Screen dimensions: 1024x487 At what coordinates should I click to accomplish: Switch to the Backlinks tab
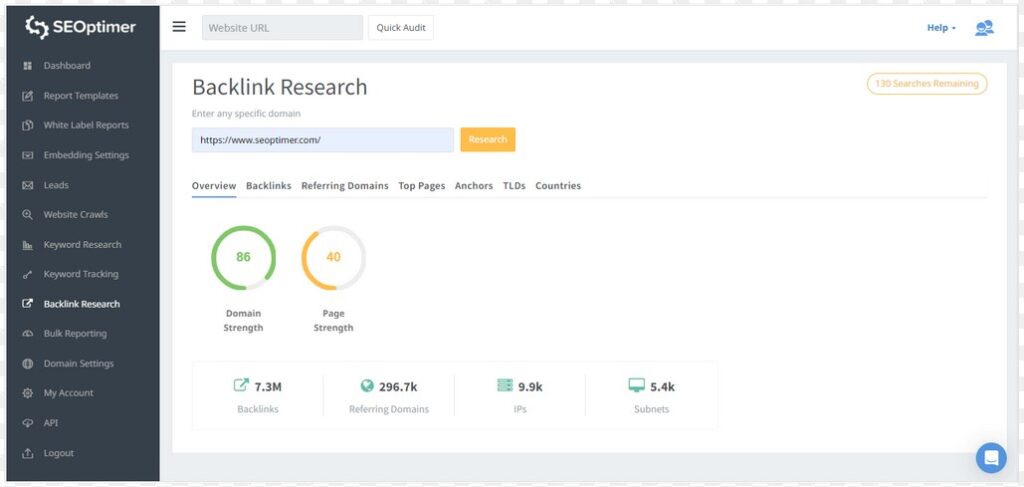coord(268,186)
